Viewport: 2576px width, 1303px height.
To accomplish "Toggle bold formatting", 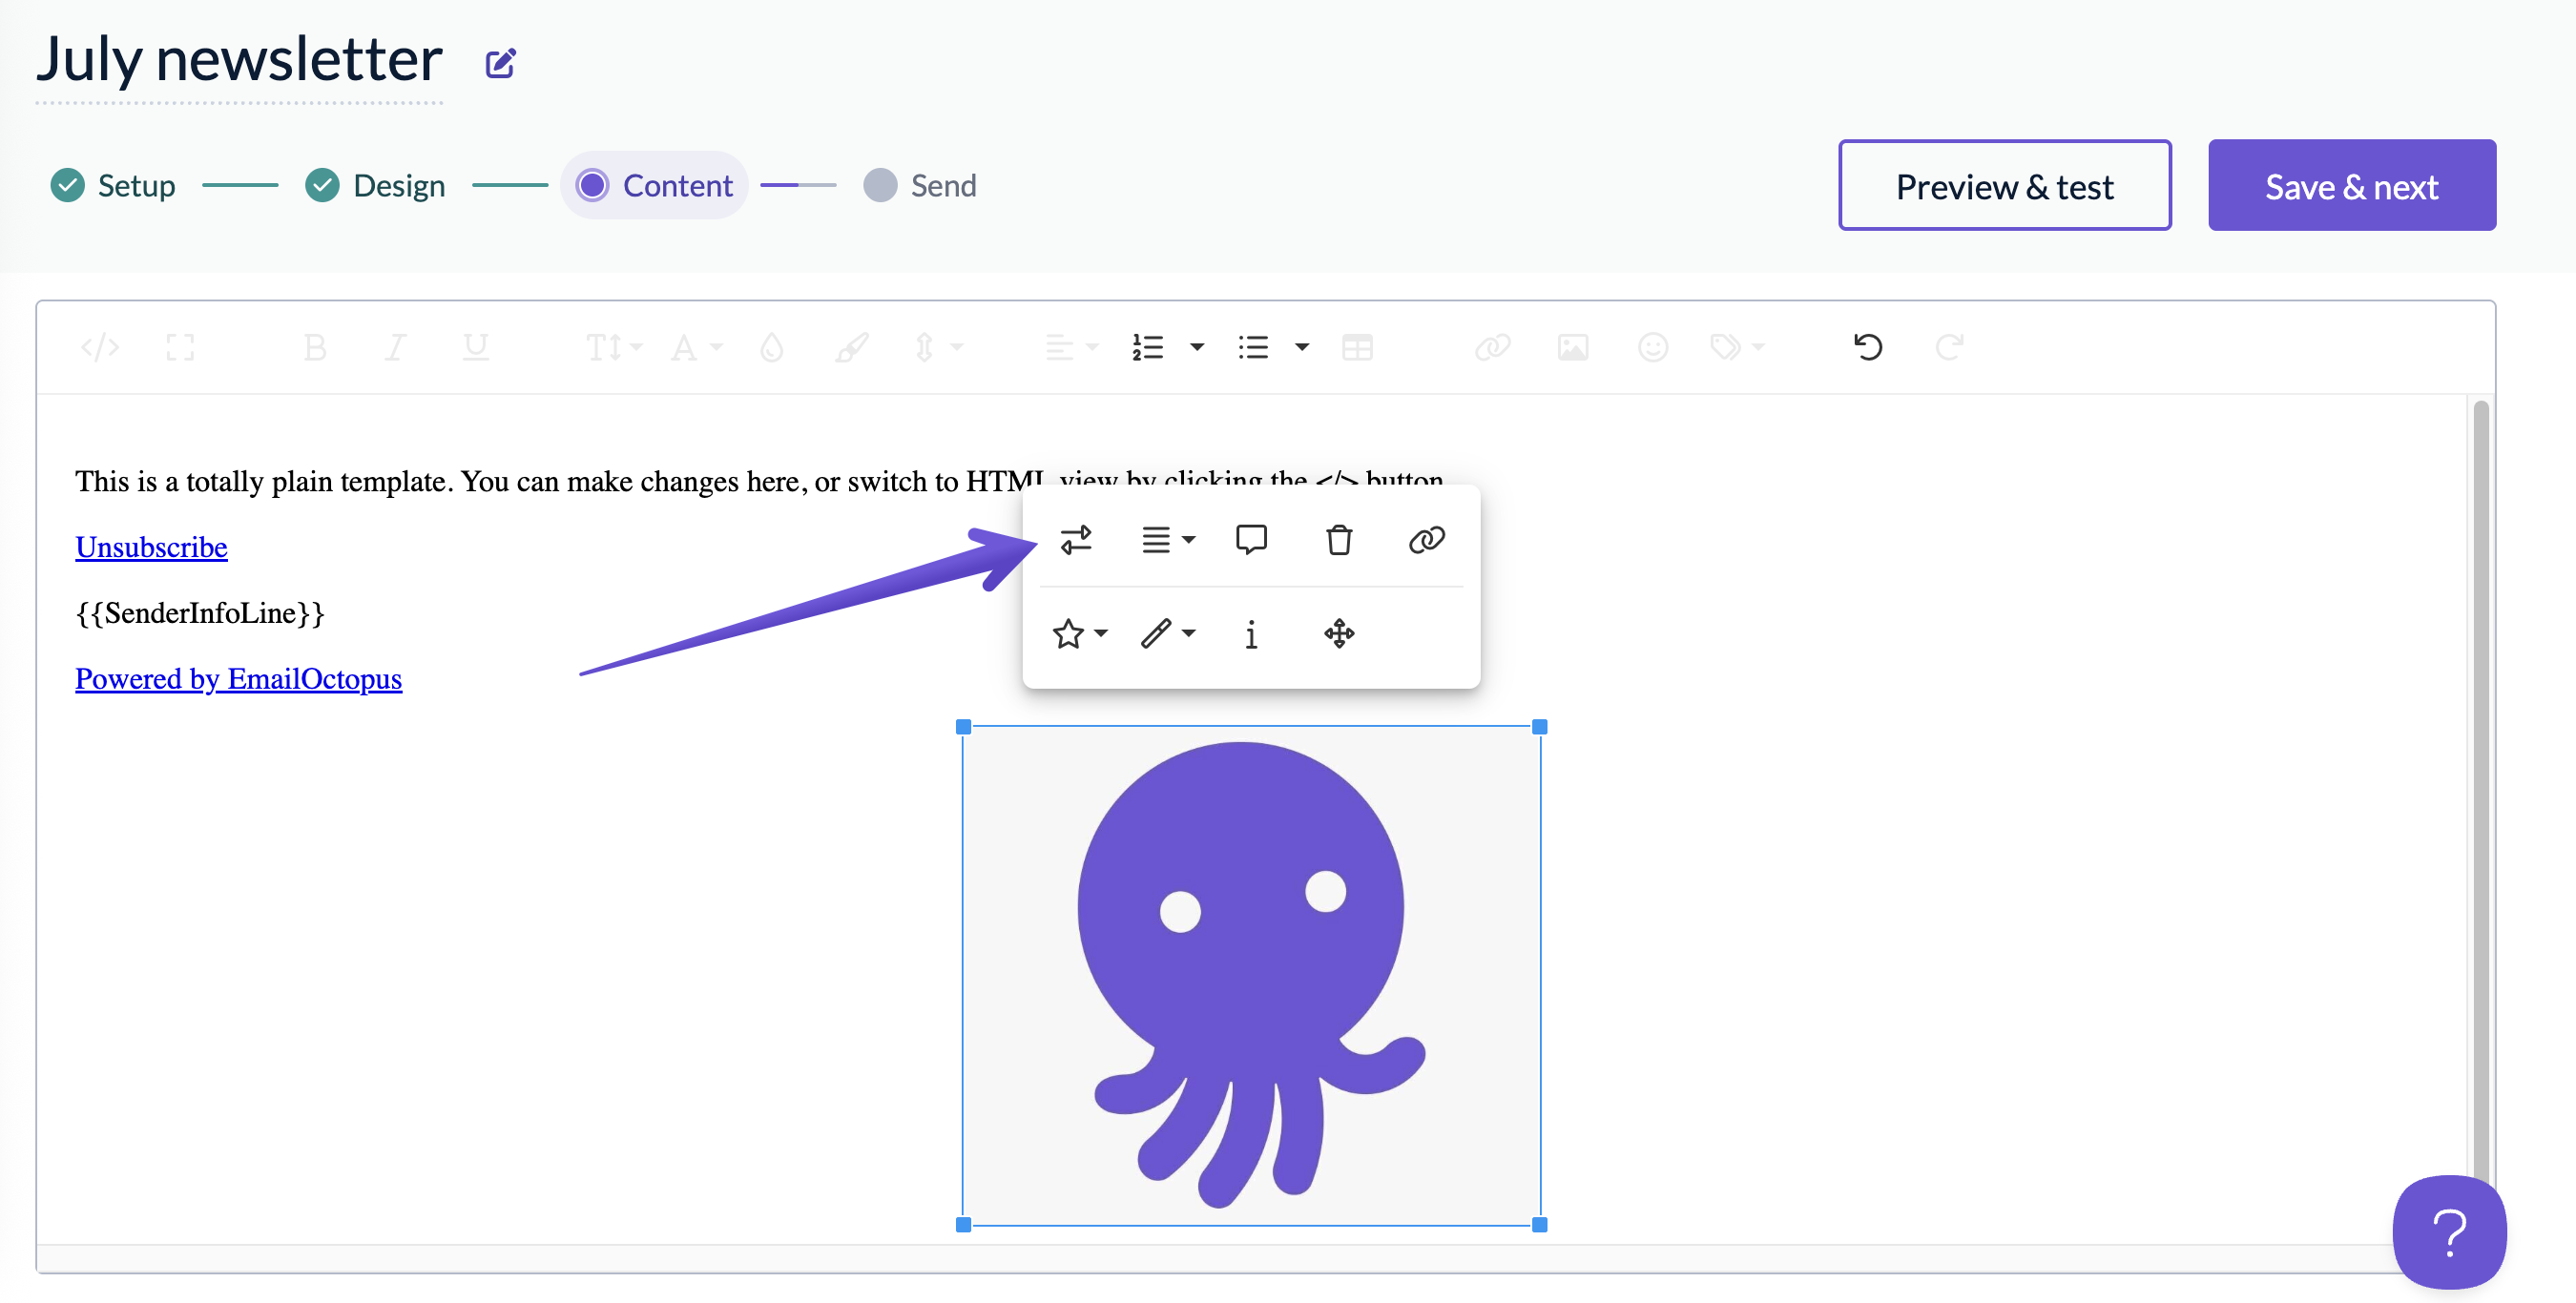I will pos(315,347).
